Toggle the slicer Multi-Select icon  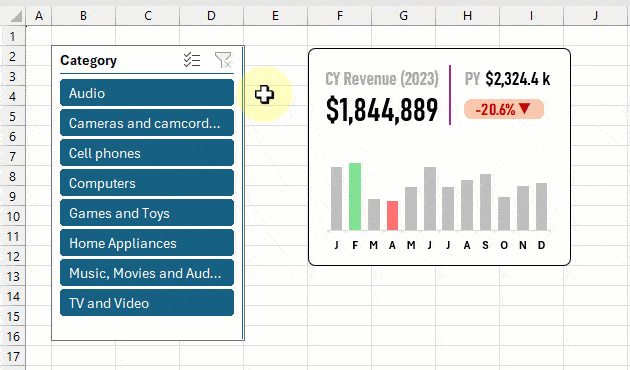click(x=192, y=60)
